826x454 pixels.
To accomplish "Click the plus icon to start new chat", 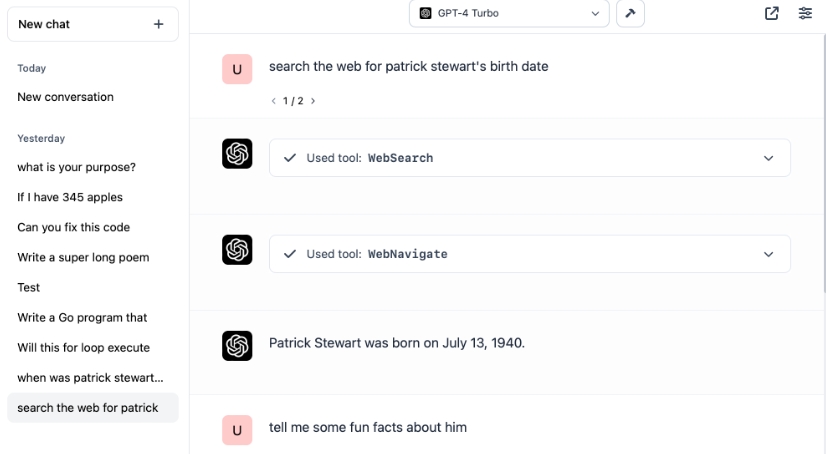I will (158, 24).
